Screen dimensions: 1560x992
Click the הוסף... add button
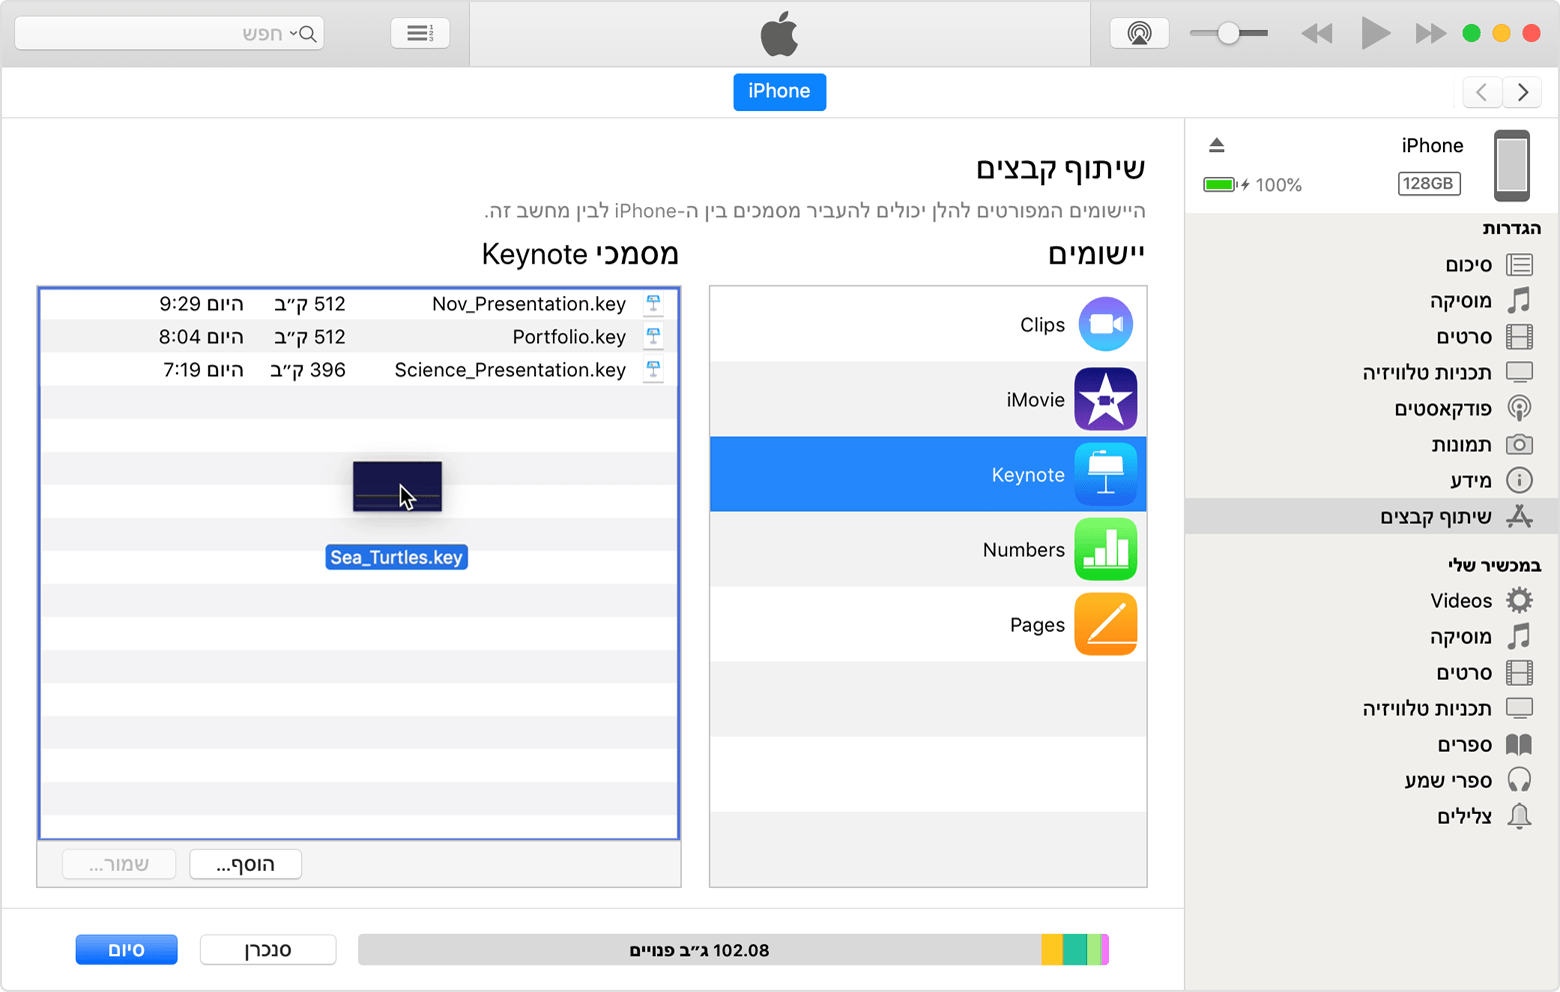click(245, 864)
